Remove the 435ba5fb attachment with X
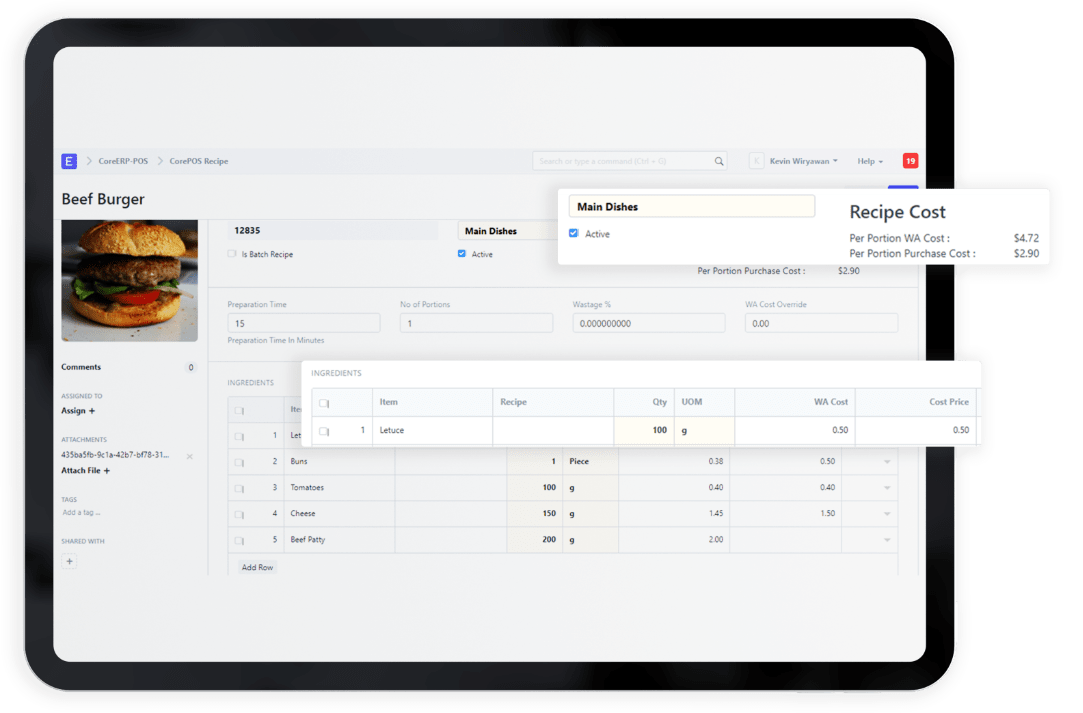Screen dimensions: 1083x713 (x=189, y=456)
